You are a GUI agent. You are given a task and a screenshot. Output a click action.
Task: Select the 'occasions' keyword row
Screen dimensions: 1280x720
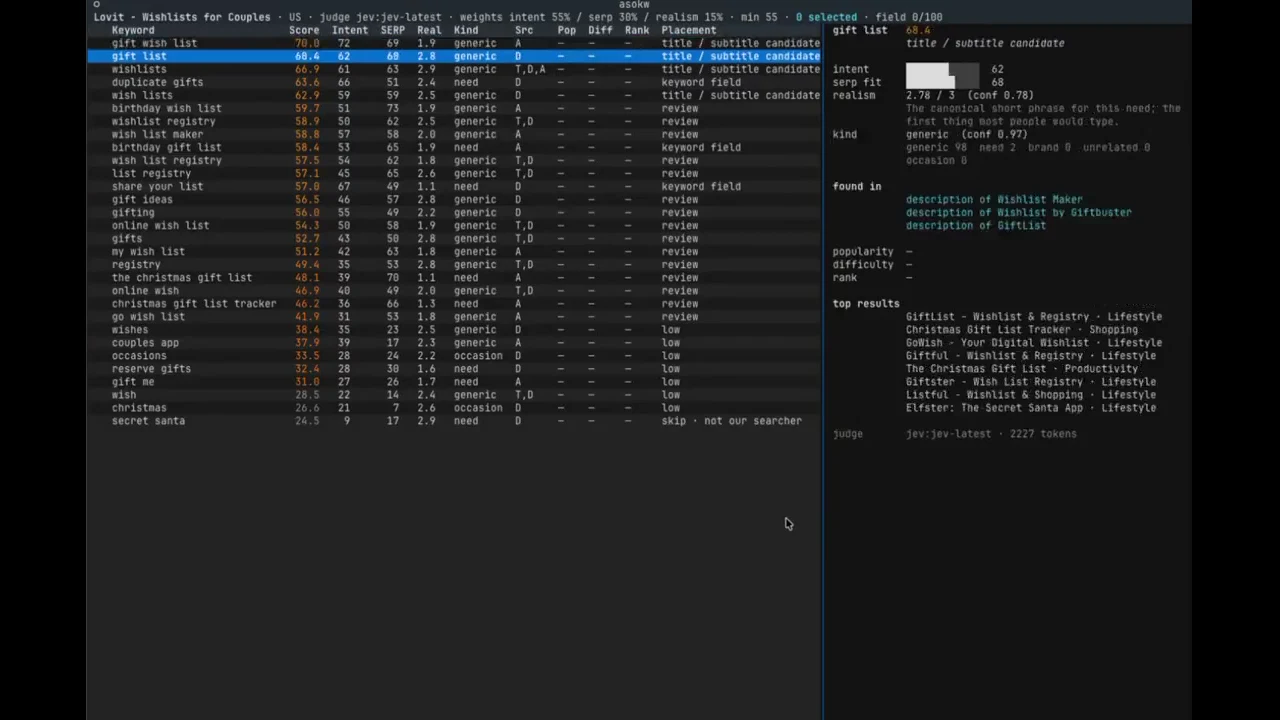pos(454,355)
